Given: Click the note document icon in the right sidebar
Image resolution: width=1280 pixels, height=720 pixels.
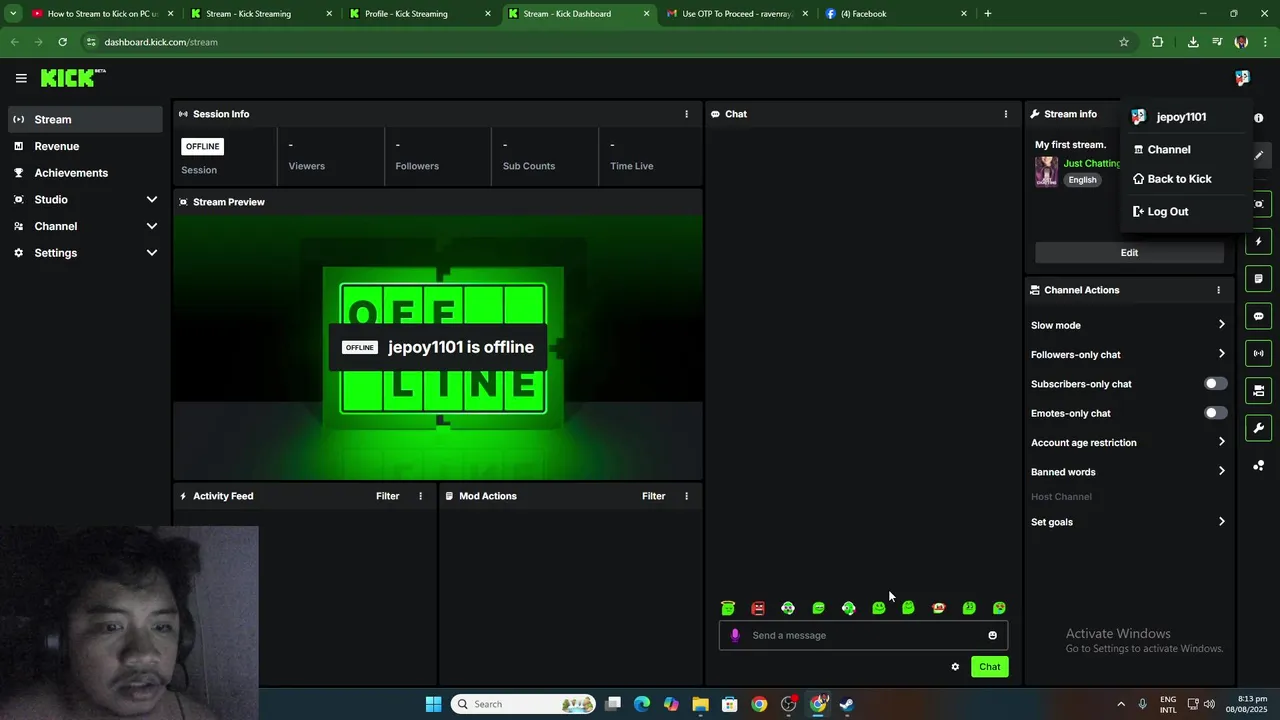Looking at the screenshot, I should click(1258, 279).
